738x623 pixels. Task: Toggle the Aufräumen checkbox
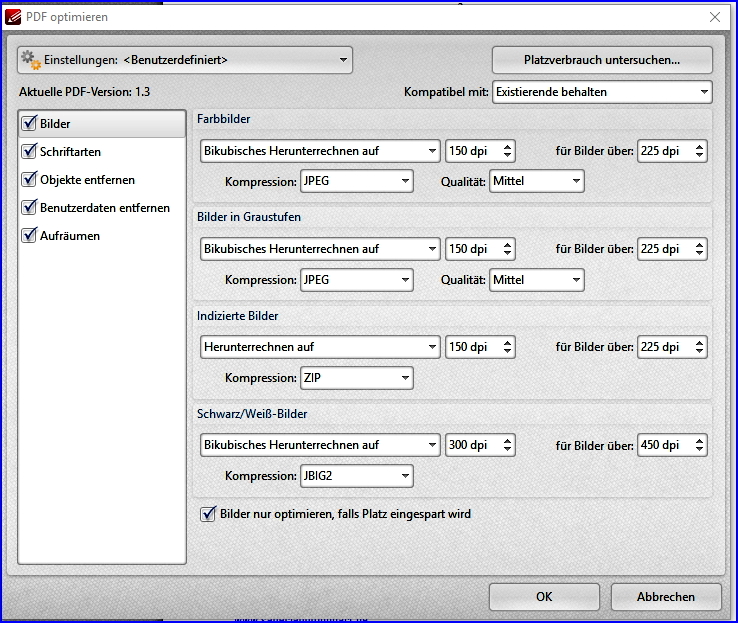coord(29,236)
